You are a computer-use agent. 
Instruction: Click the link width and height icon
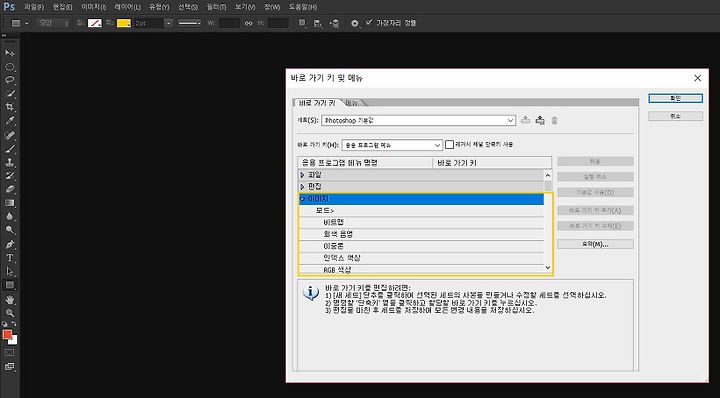click(248, 23)
